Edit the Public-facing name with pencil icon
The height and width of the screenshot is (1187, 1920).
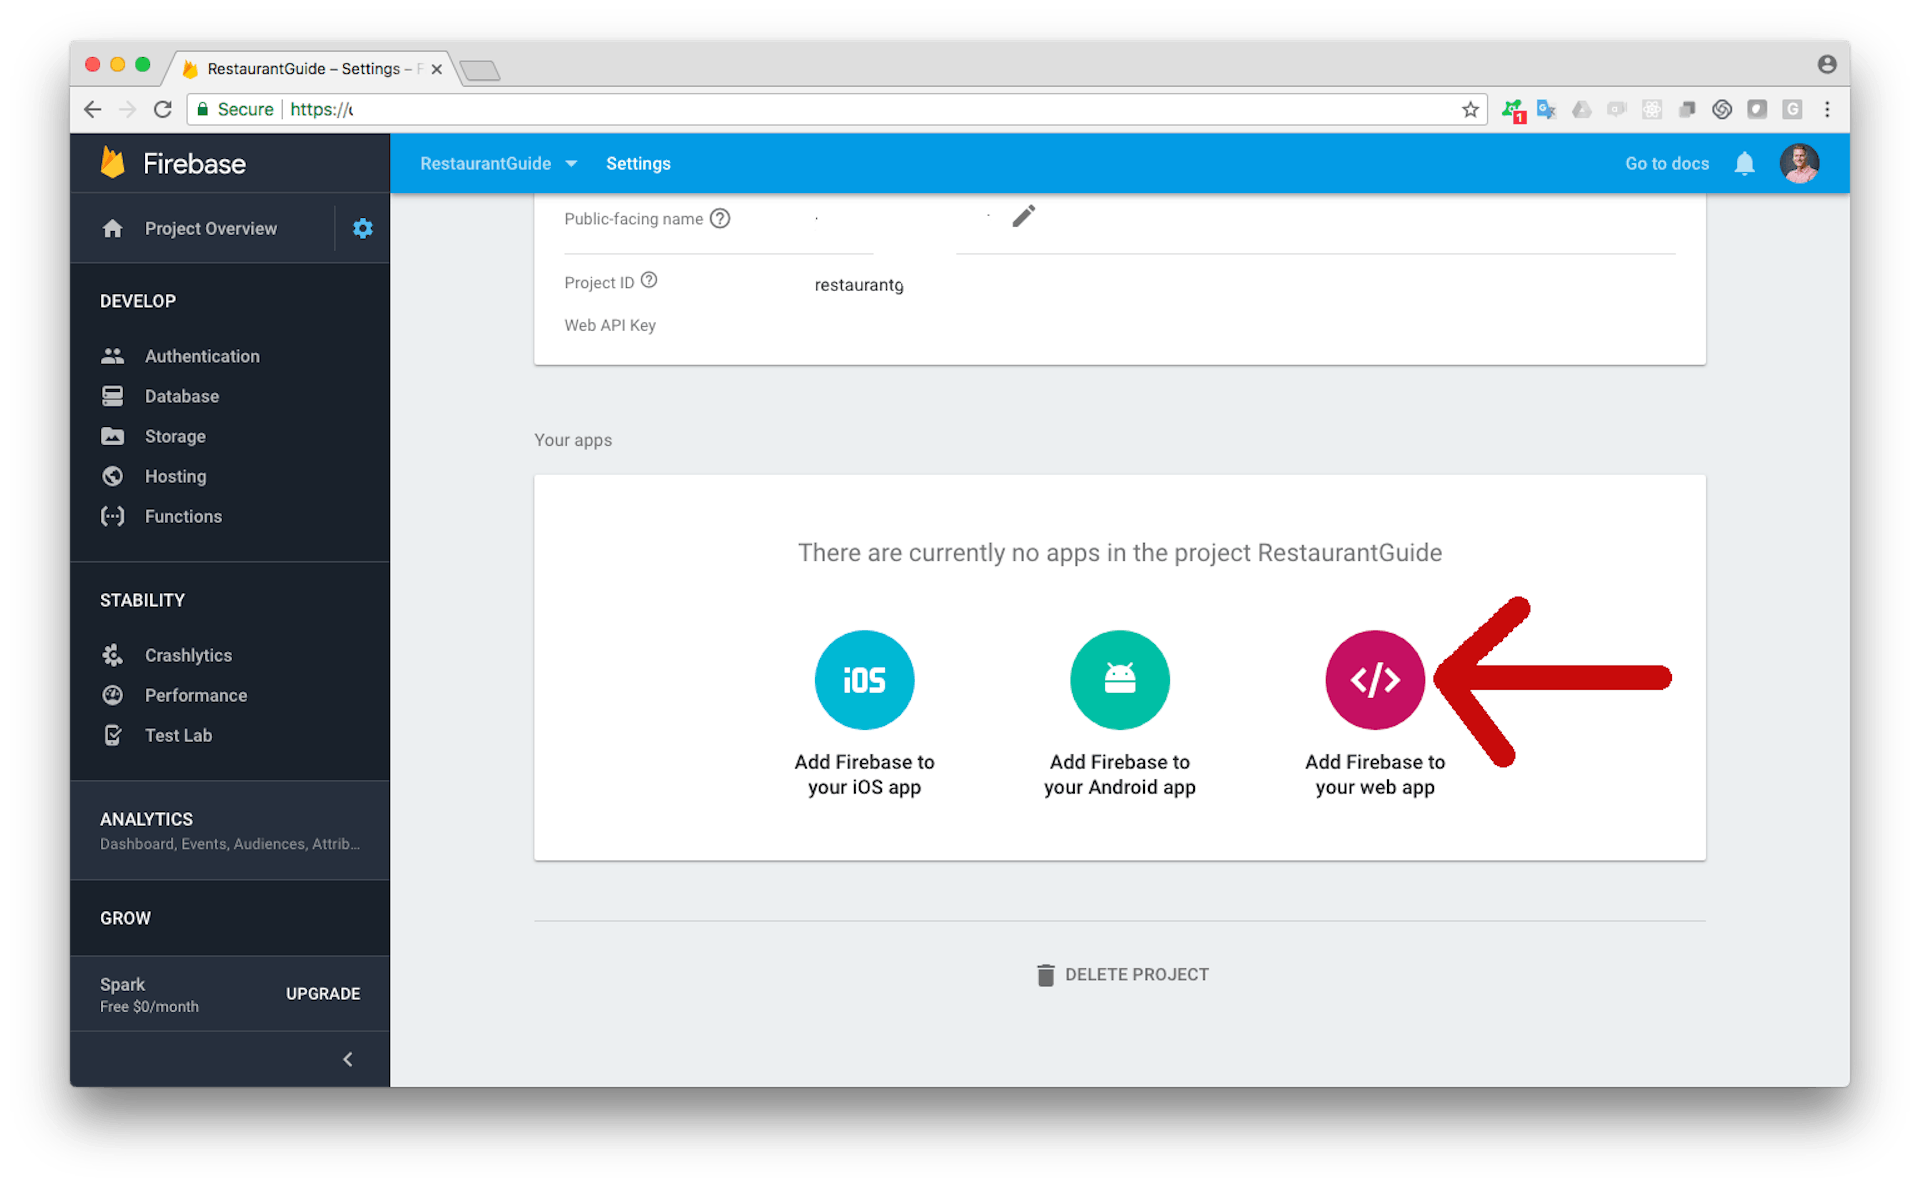click(1023, 216)
